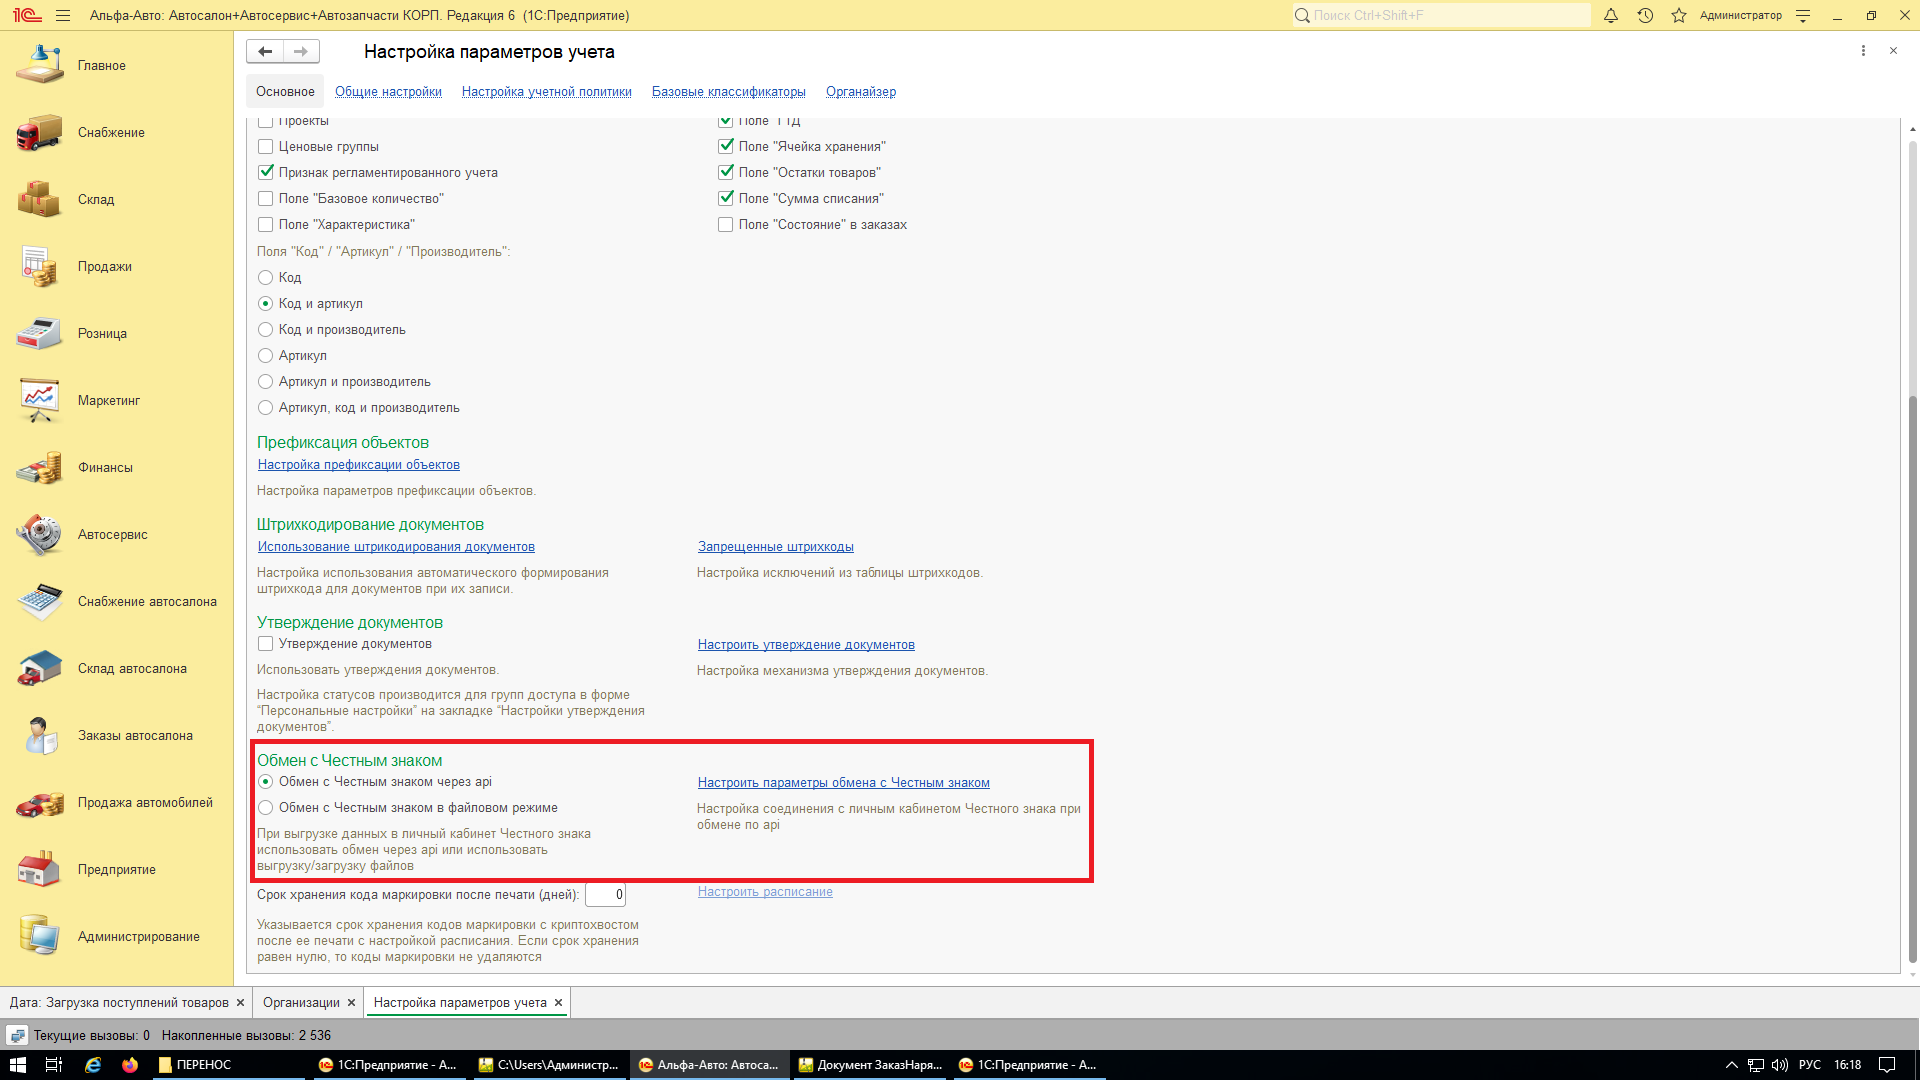Open Настроить параметры обмена с Честным знаком
The image size is (1920, 1080).
(x=844, y=783)
